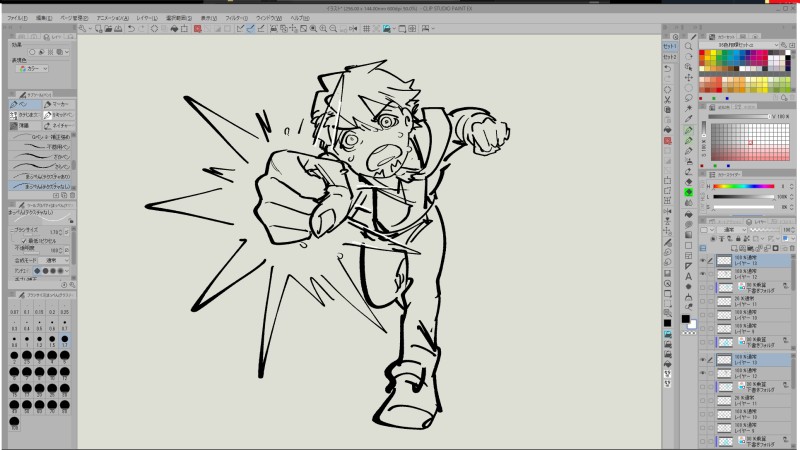The height and width of the screenshot is (450, 800).
Task: Select the move layer tool
Action: pyautogui.click(x=688, y=78)
